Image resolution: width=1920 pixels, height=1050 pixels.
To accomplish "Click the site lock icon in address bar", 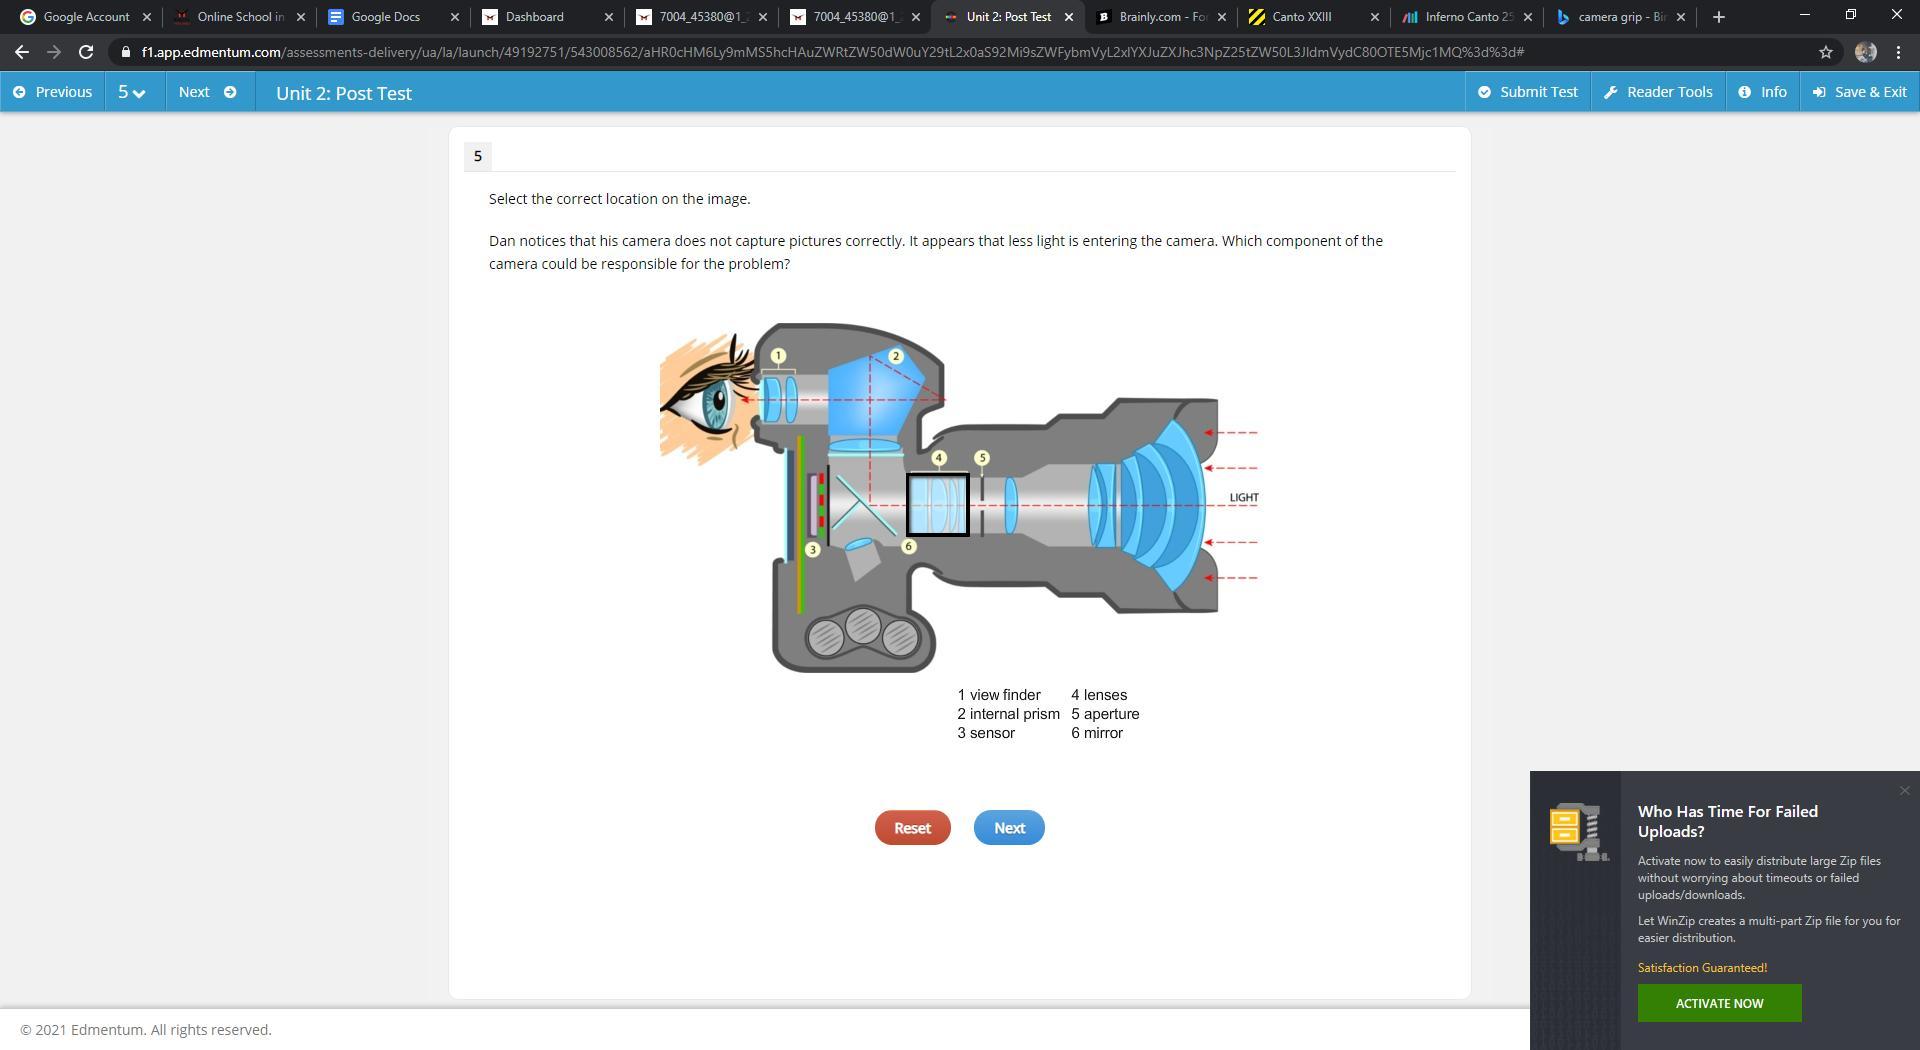I will pos(125,52).
